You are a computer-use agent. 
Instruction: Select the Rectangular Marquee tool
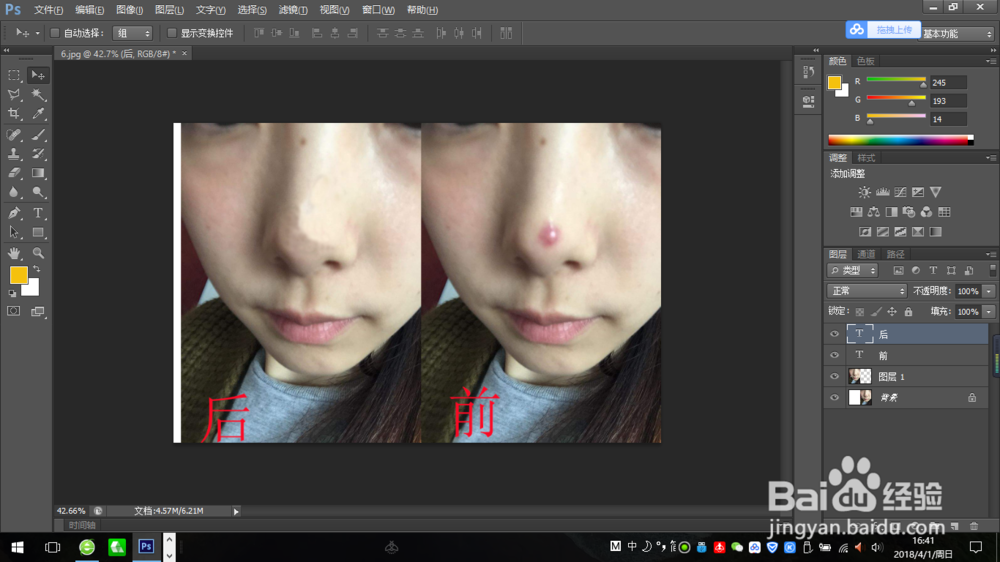point(14,75)
